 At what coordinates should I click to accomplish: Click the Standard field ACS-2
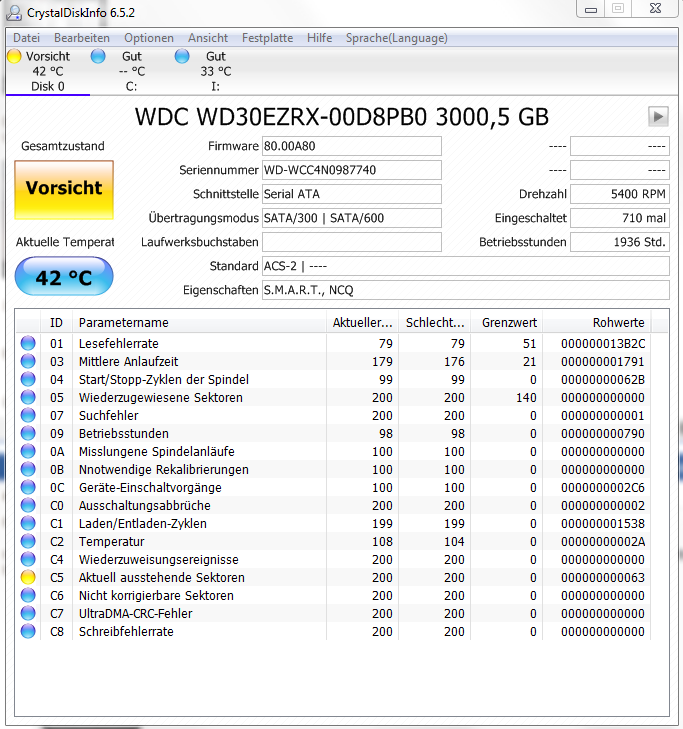(x=466, y=266)
